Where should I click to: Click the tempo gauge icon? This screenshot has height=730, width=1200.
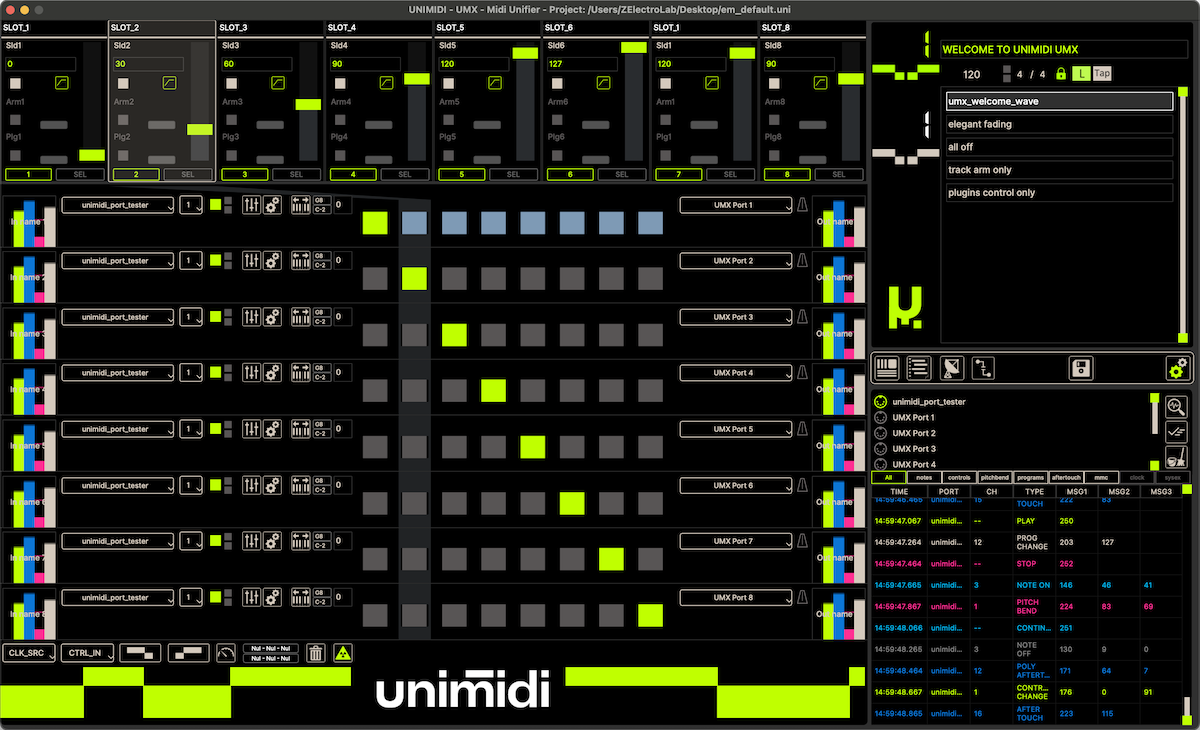pos(226,653)
